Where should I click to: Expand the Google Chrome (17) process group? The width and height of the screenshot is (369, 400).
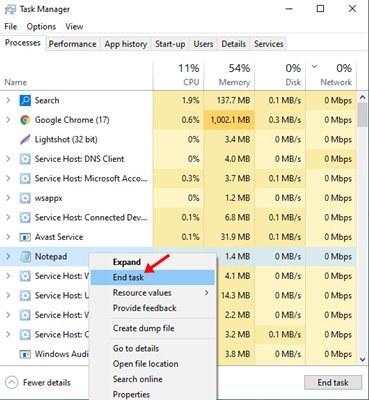9,120
